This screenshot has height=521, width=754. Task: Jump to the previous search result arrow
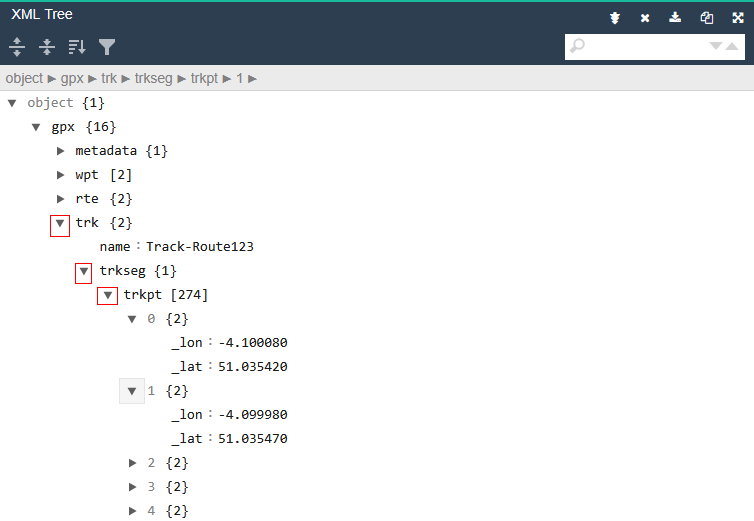click(732, 46)
